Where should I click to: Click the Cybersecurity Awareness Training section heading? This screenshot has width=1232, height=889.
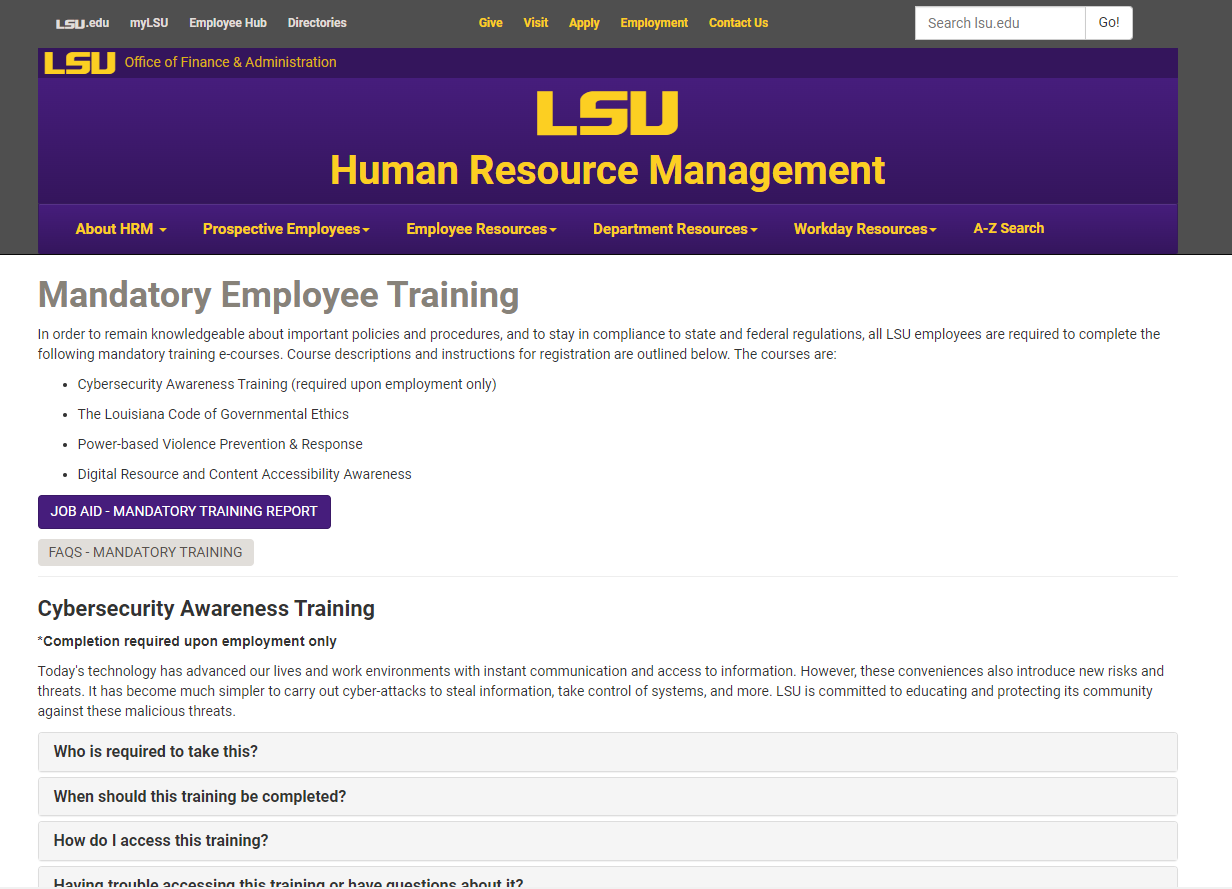(206, 608)
